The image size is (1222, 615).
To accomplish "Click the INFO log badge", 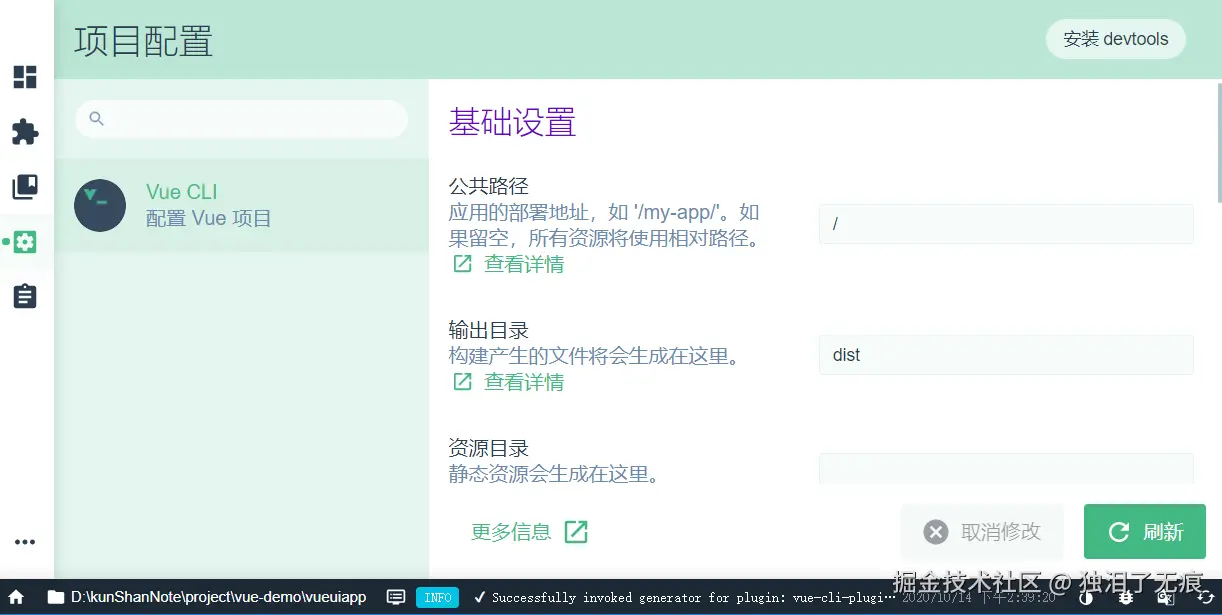I will 438,597.
